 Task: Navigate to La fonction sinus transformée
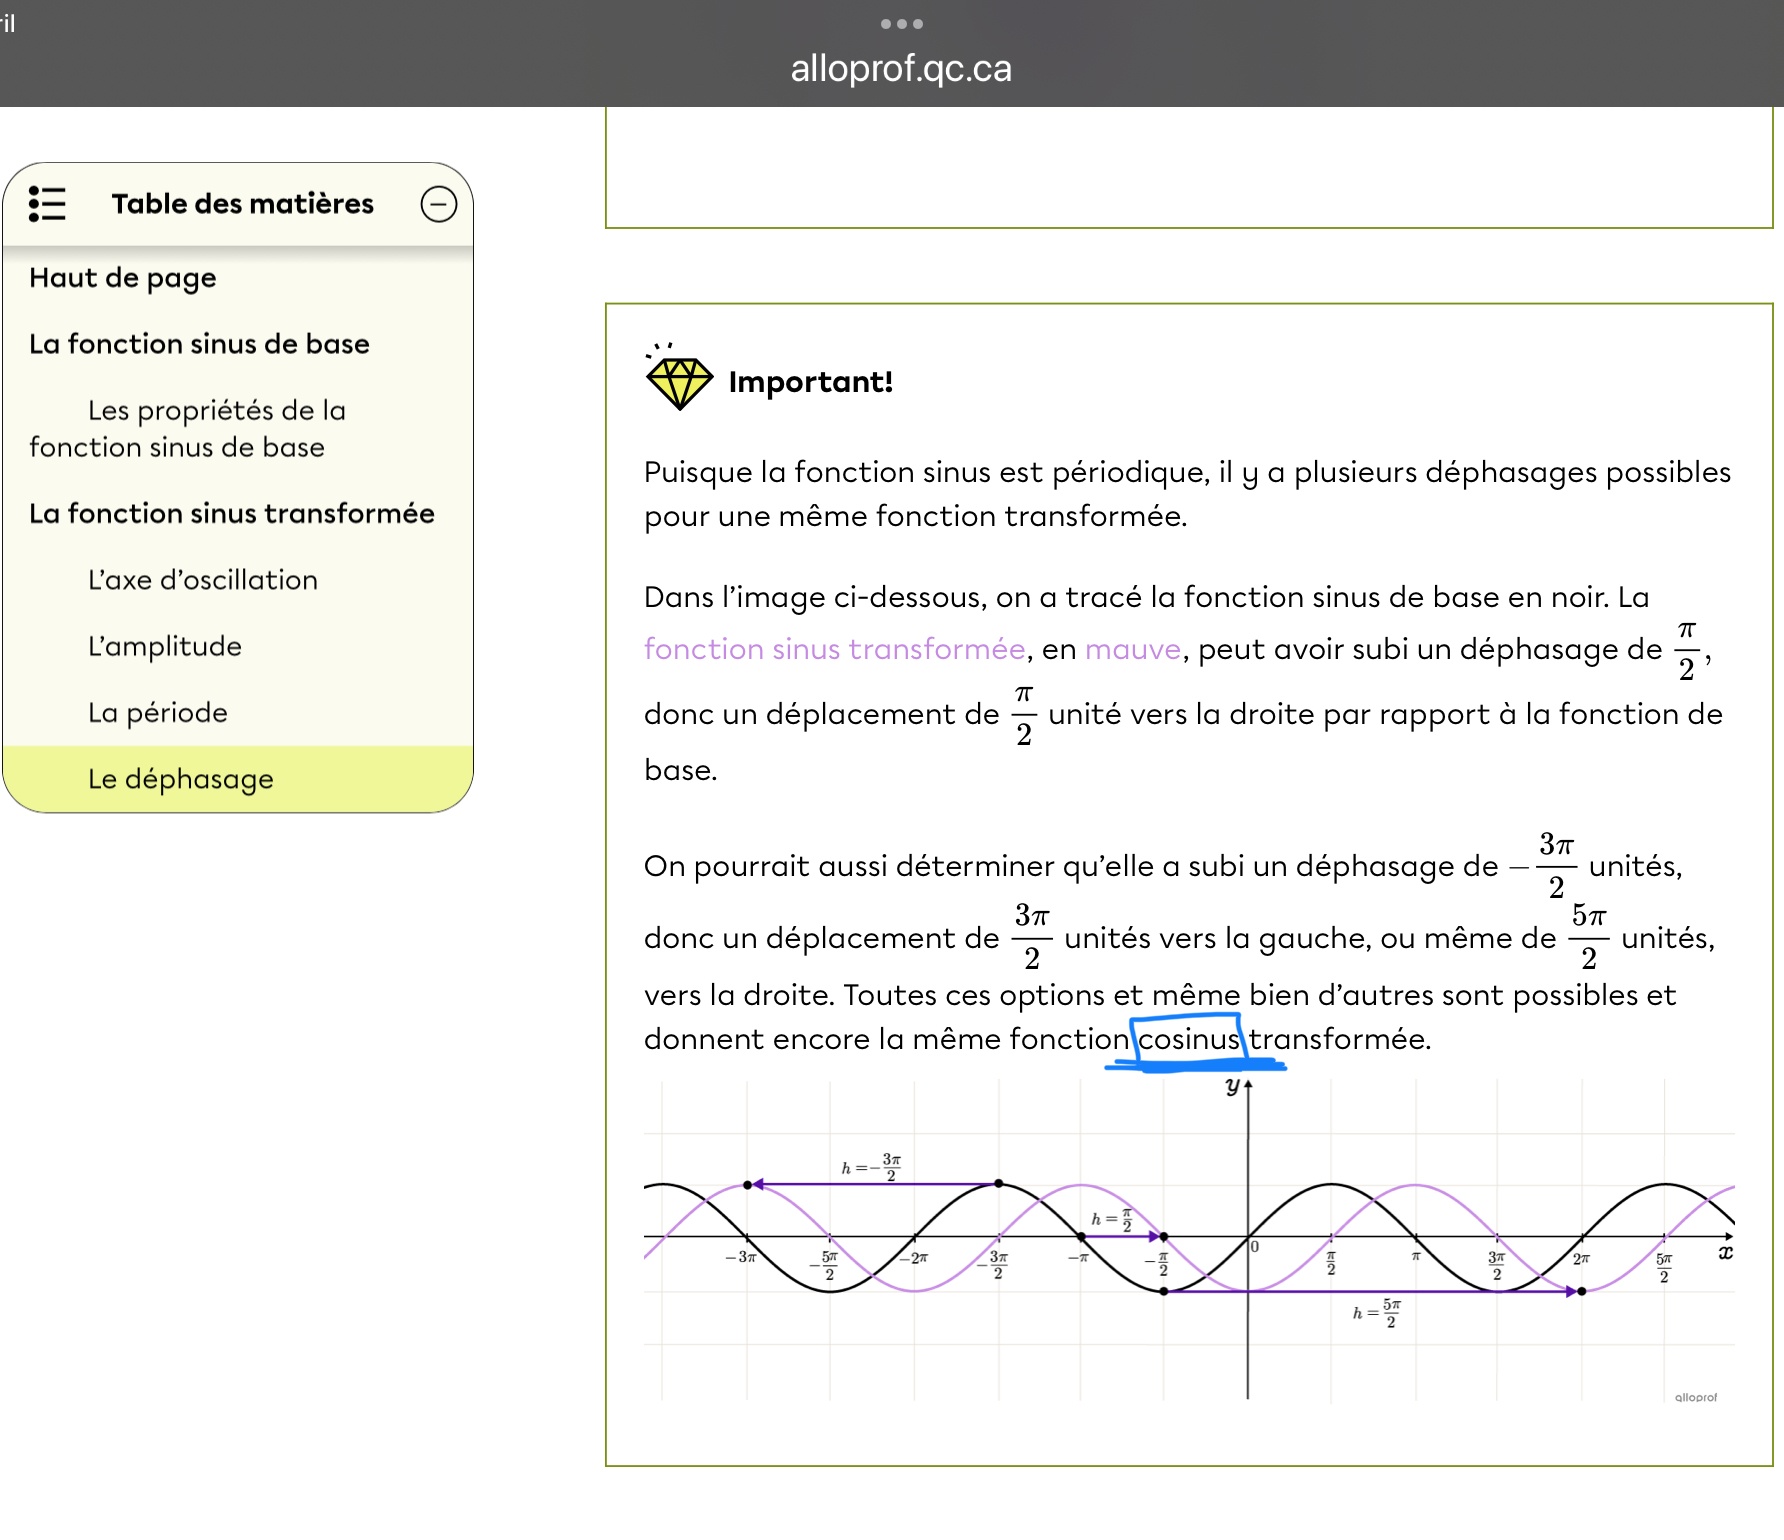tap(232, 514)
